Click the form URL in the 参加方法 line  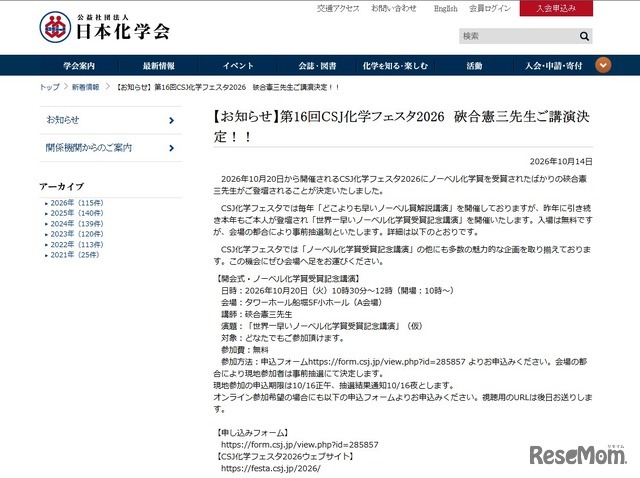pyautogui.click(x=387, y=362)
